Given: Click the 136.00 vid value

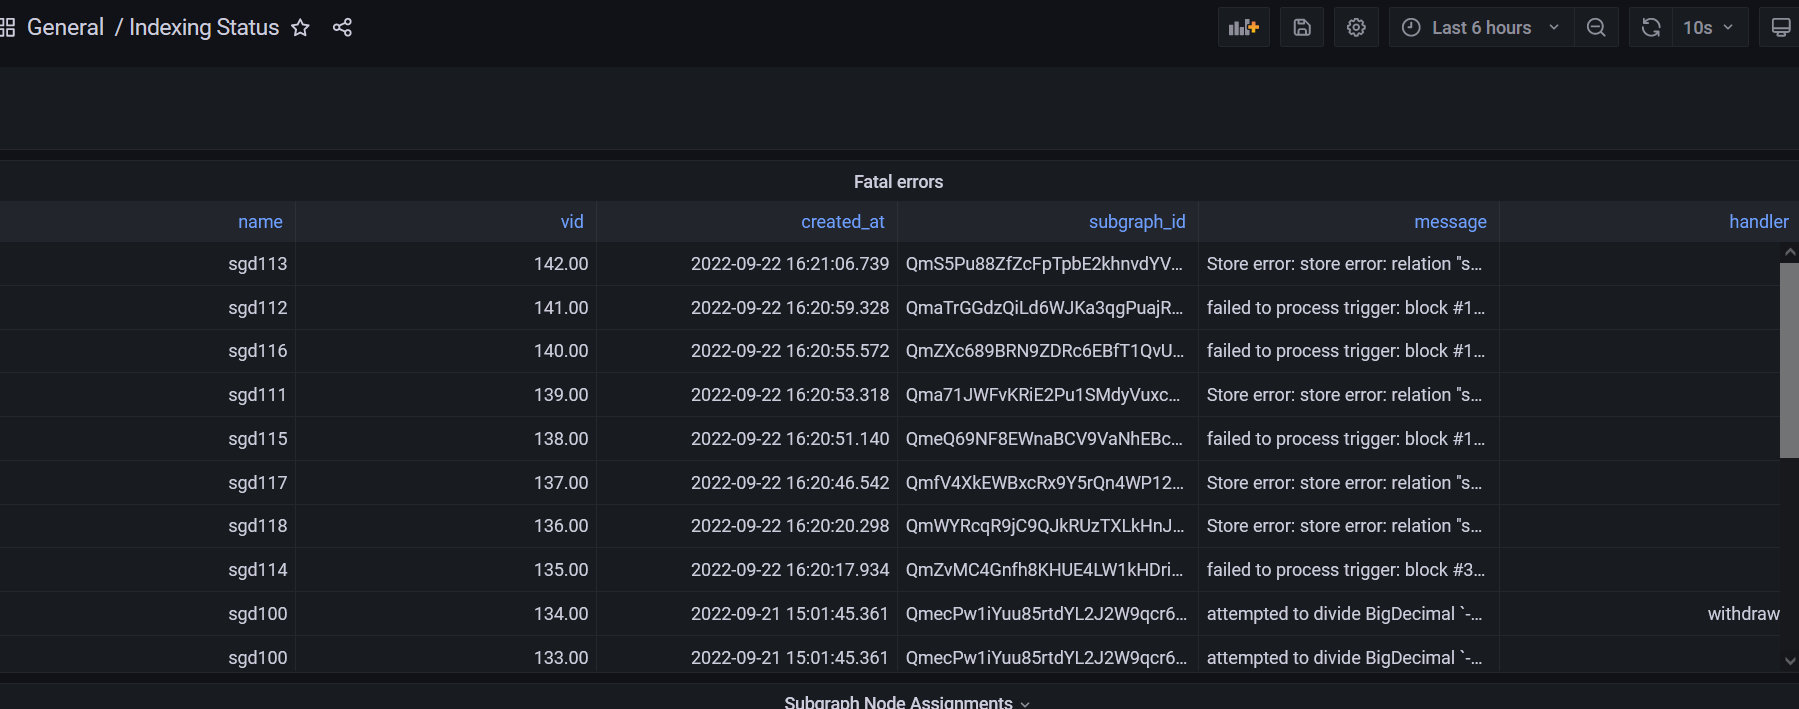Looking at the screenshot, I should tap(561, 526).
